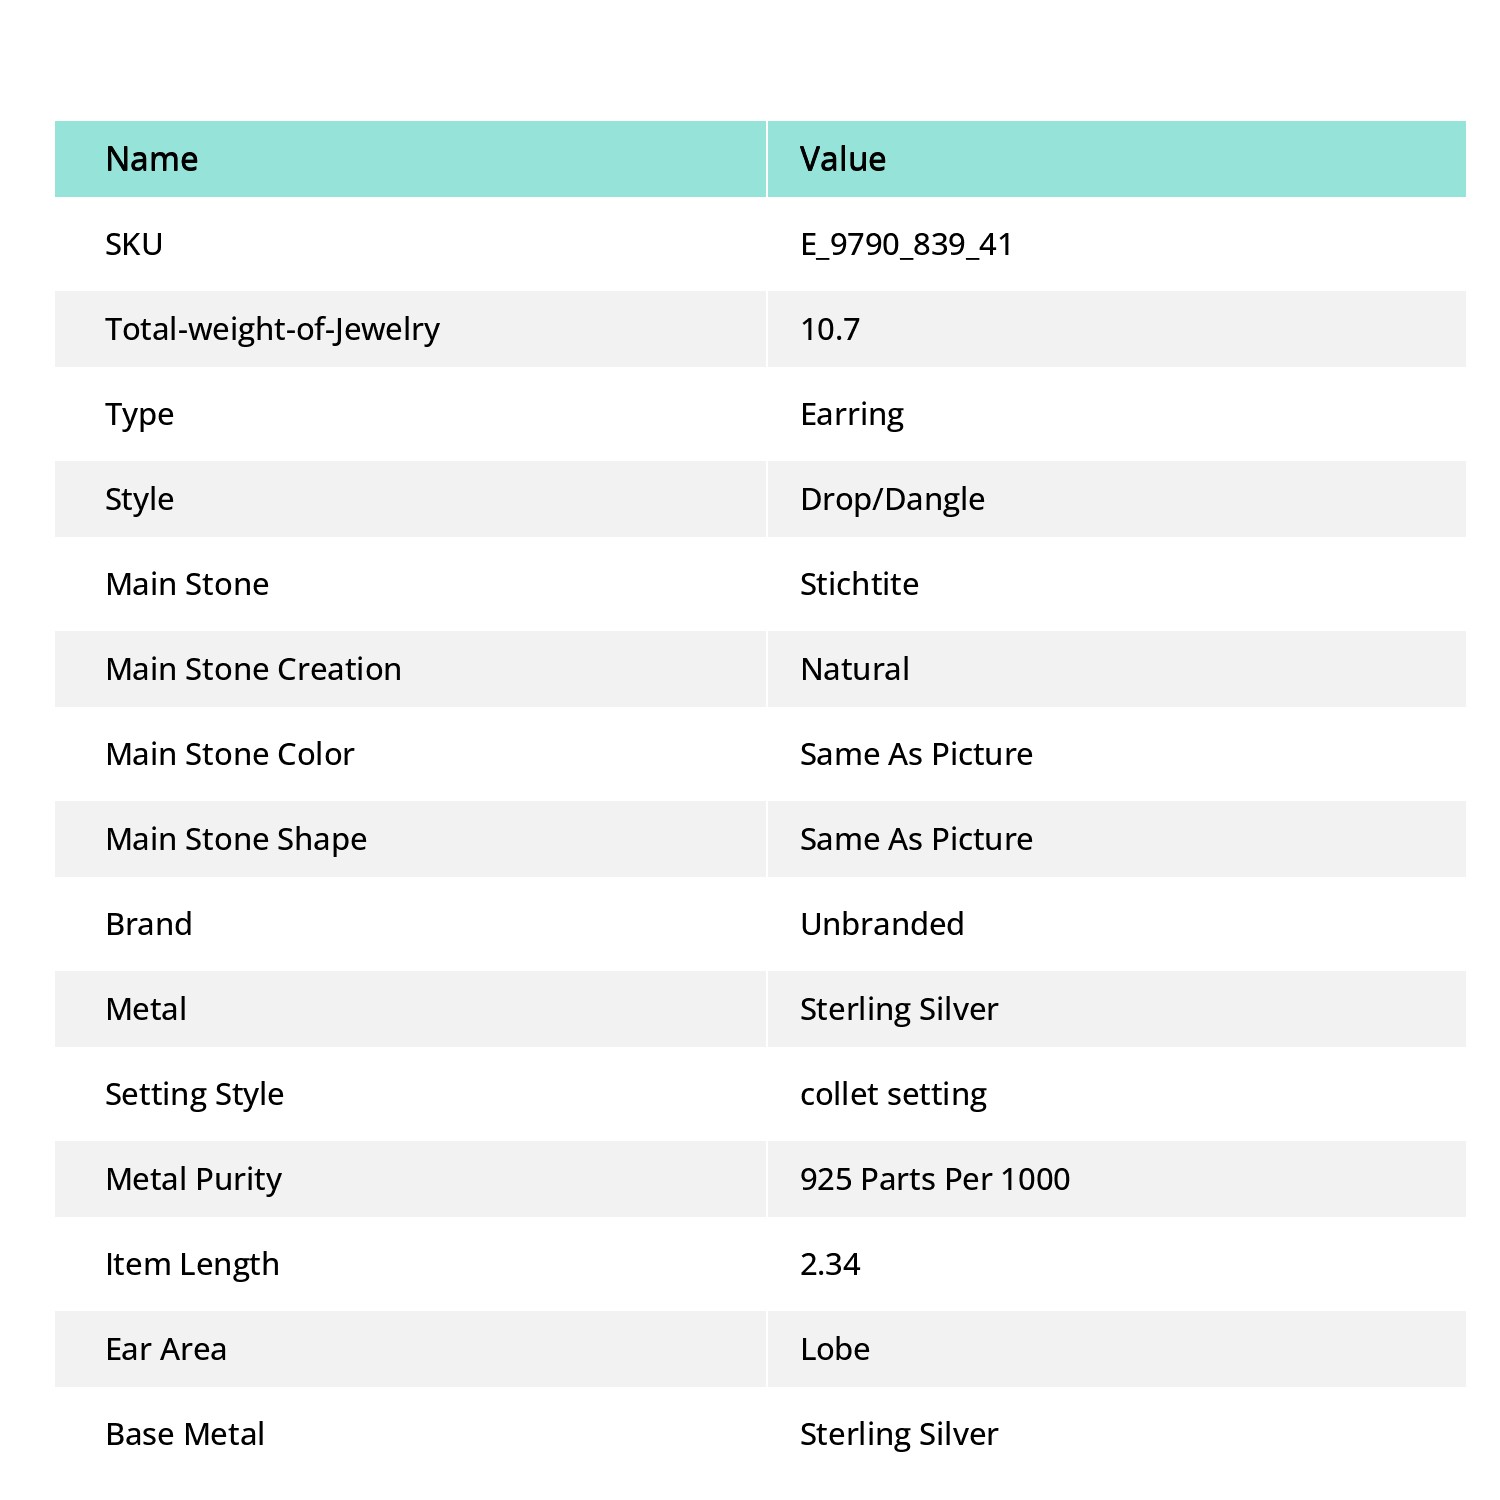Click the Total-weight-of-Jewelry label
The image size is (1500, 1500).
[272, 329]
